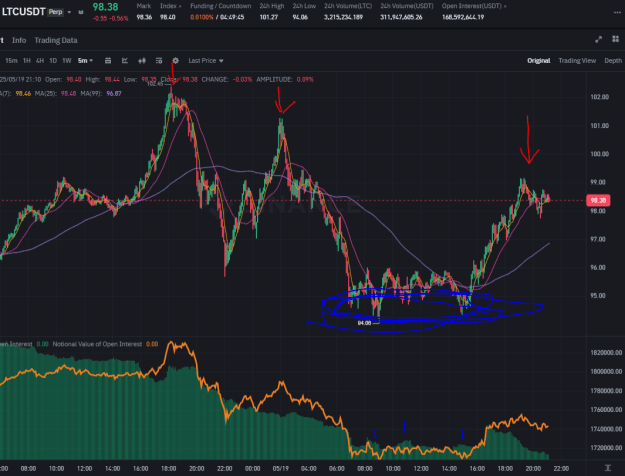
Task: Click the last price 98.38 header value
Action: pyautogui.click(x=105, y=7)
